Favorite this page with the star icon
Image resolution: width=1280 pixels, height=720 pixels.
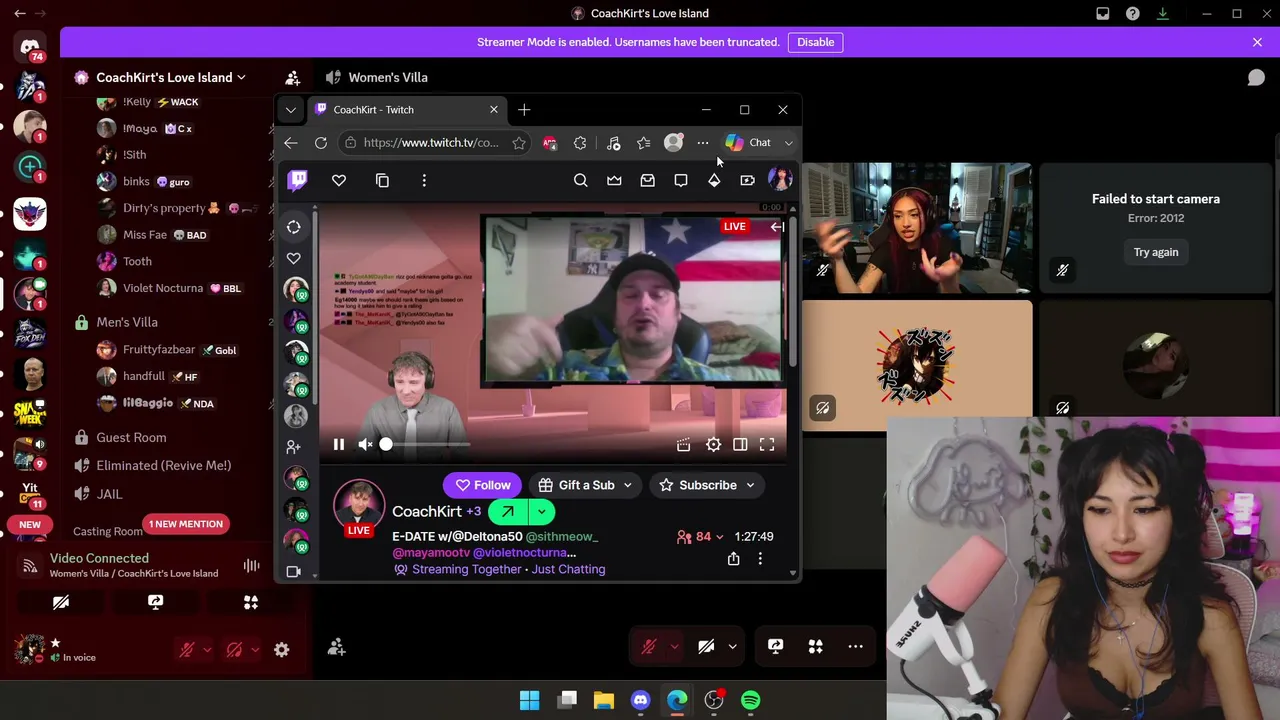point(519,143)
